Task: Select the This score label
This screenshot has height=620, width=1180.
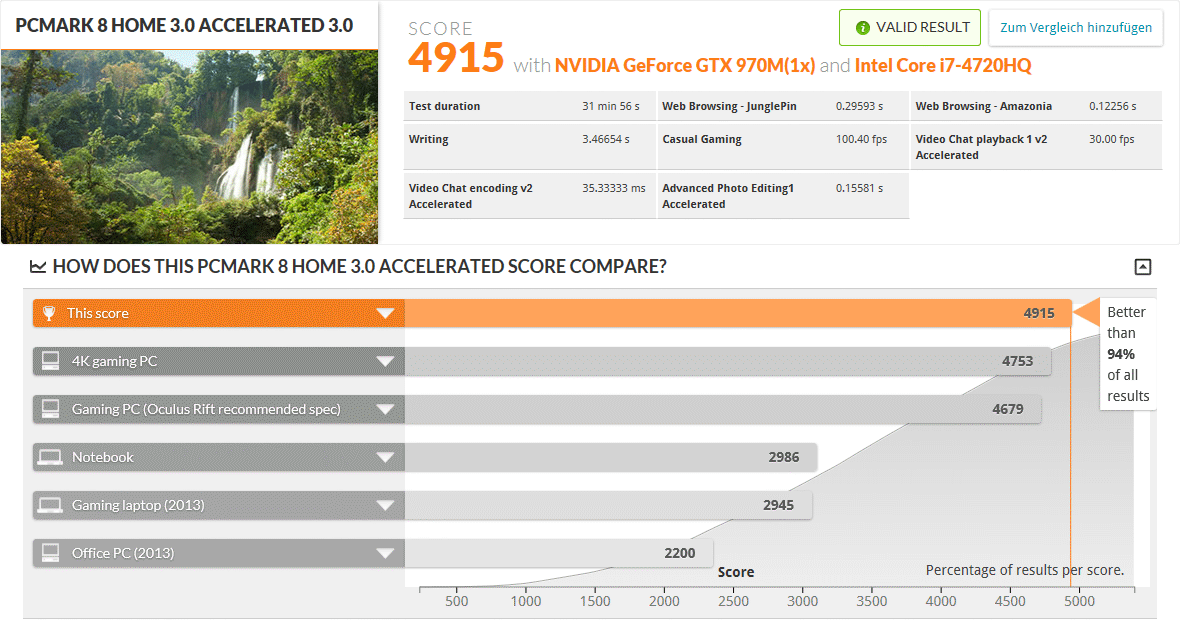Action: click(x=98, y=313)
